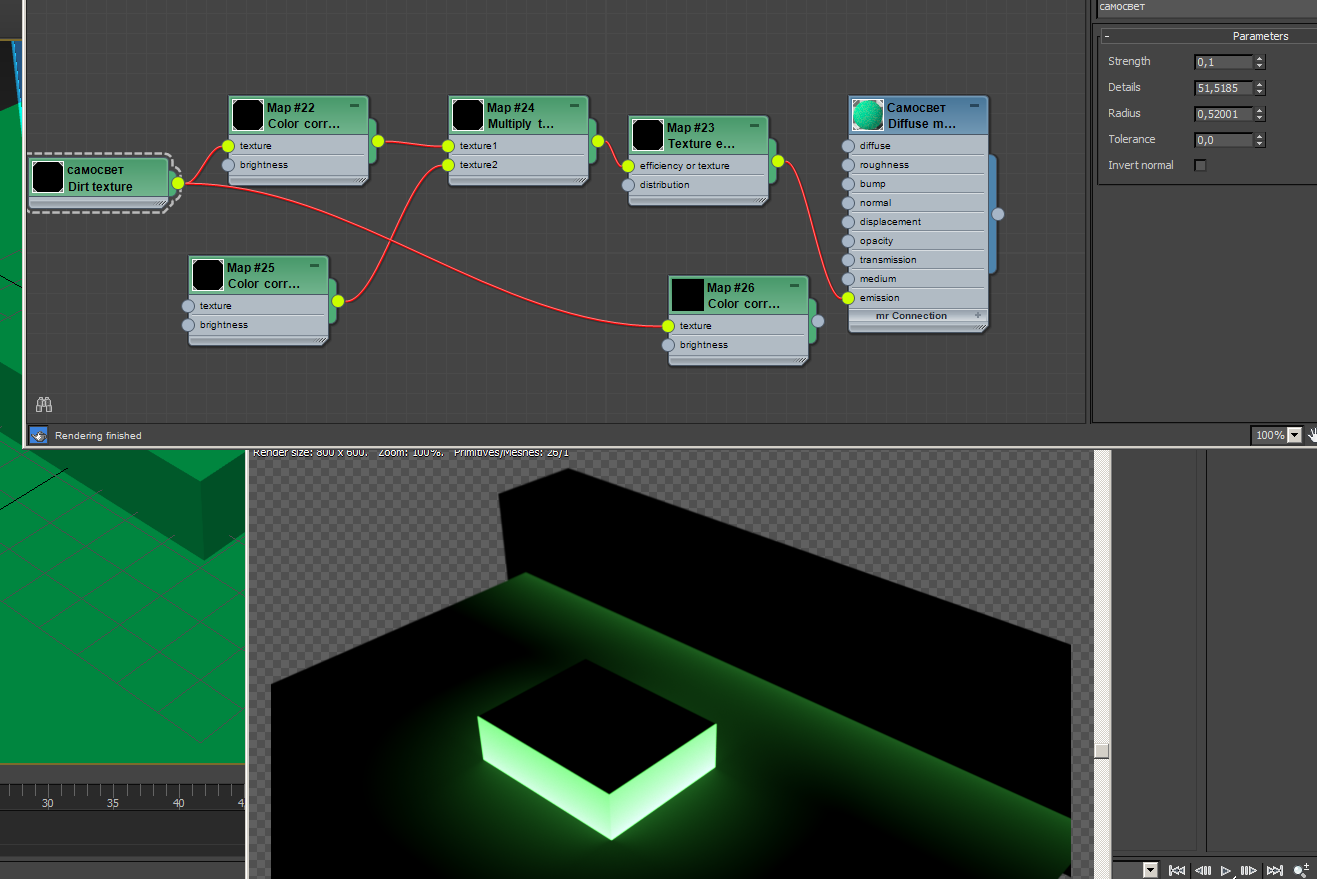This screenshot has width=1317, height=879.
Task: Click Map #26 brightness input socket
Action: pyautogui.click(x=668, y=345)
